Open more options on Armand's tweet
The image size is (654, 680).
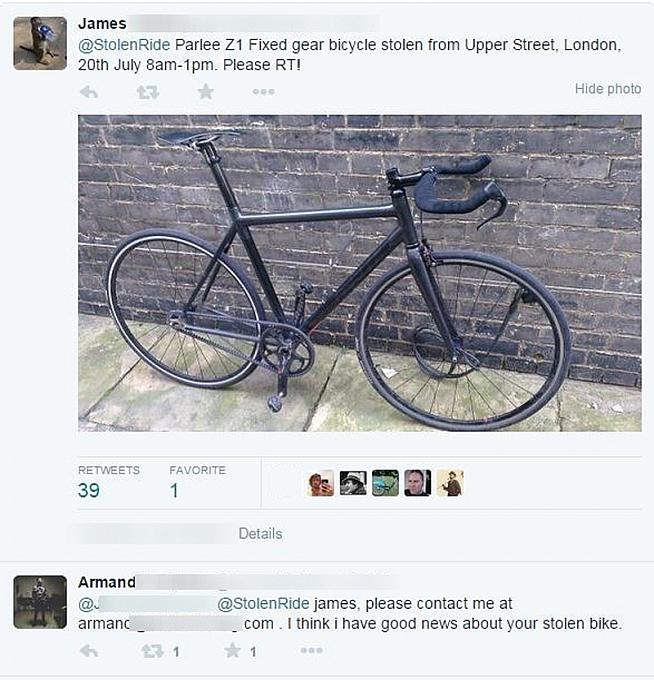click(311, 651)
